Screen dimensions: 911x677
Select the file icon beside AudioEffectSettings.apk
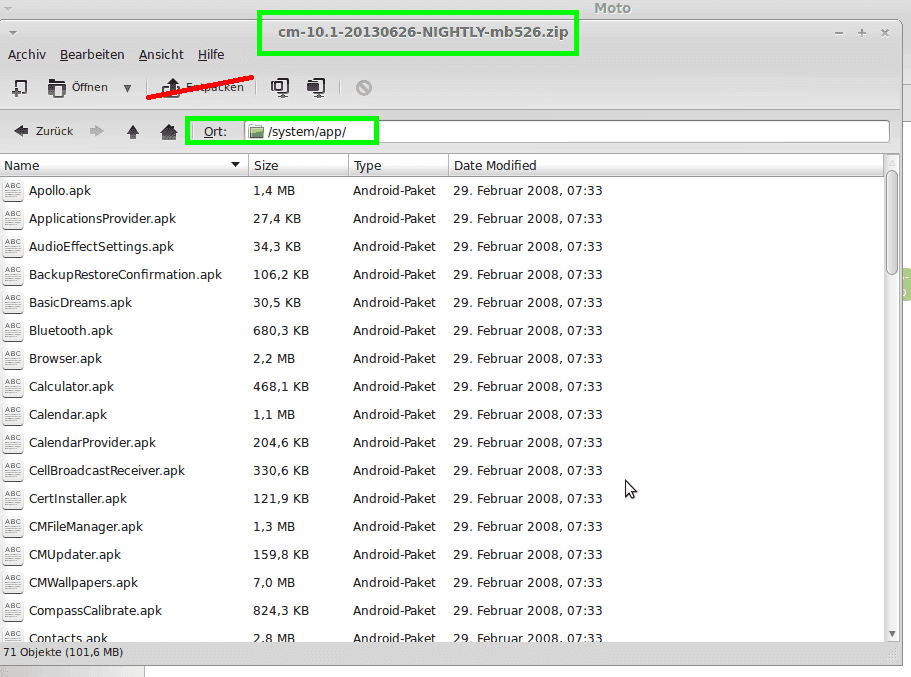point(13,246)
